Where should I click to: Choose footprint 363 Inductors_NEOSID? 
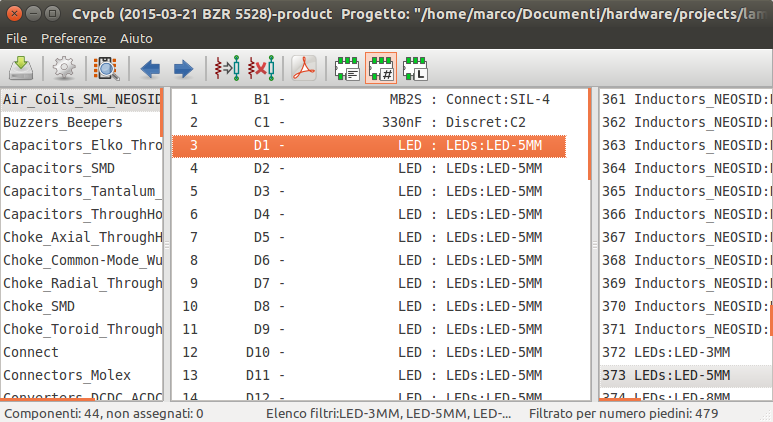(684, 145)
